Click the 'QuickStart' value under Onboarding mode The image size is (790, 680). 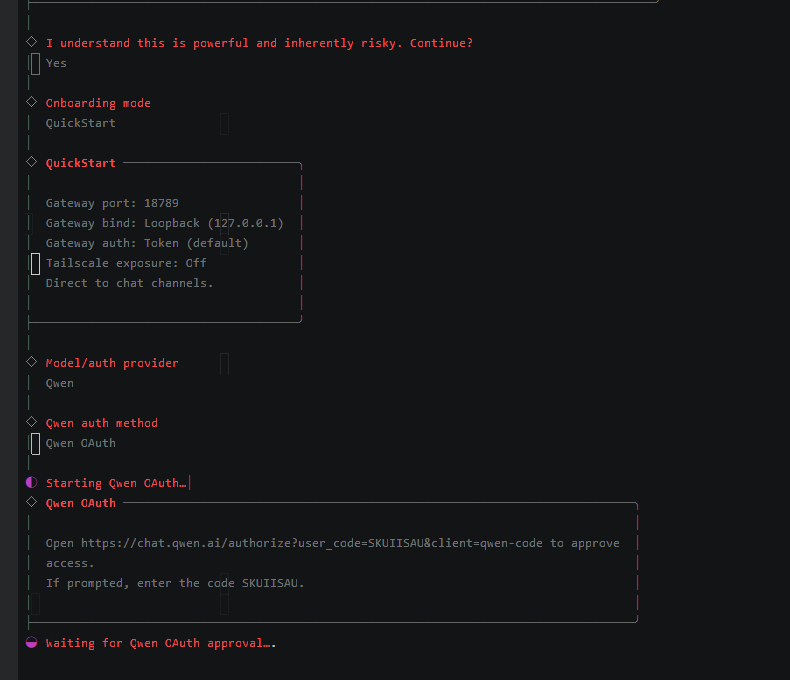(x=81, y=123)
